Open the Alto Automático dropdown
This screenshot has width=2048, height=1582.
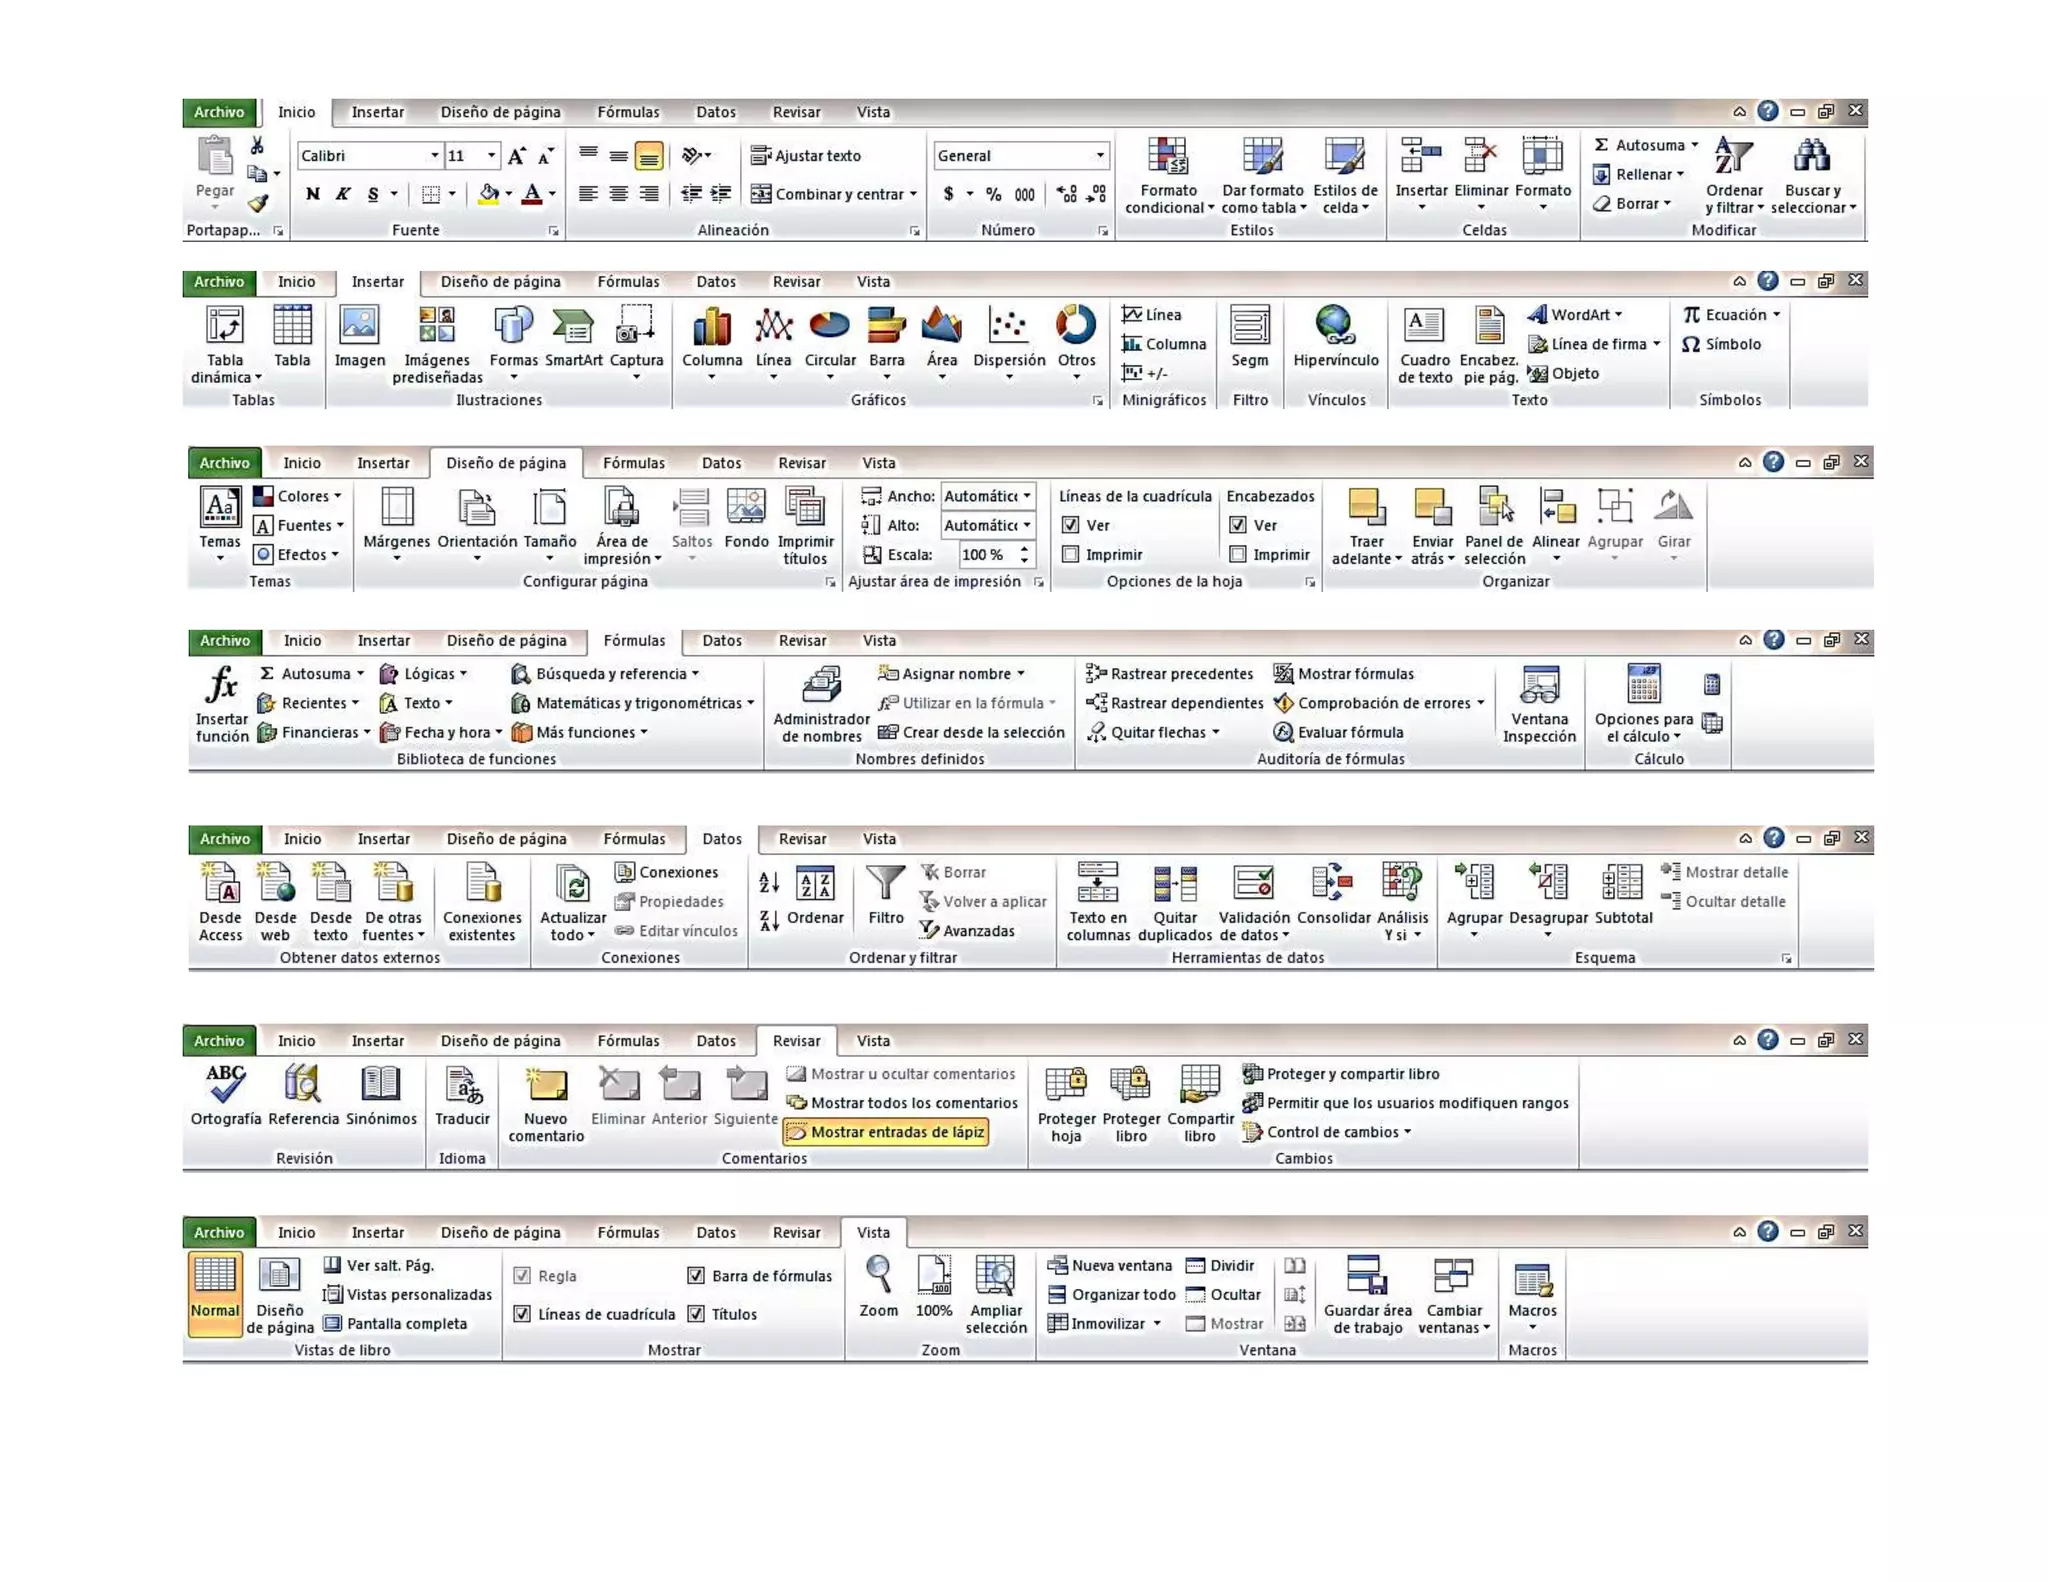click(x=1026, y=525)
